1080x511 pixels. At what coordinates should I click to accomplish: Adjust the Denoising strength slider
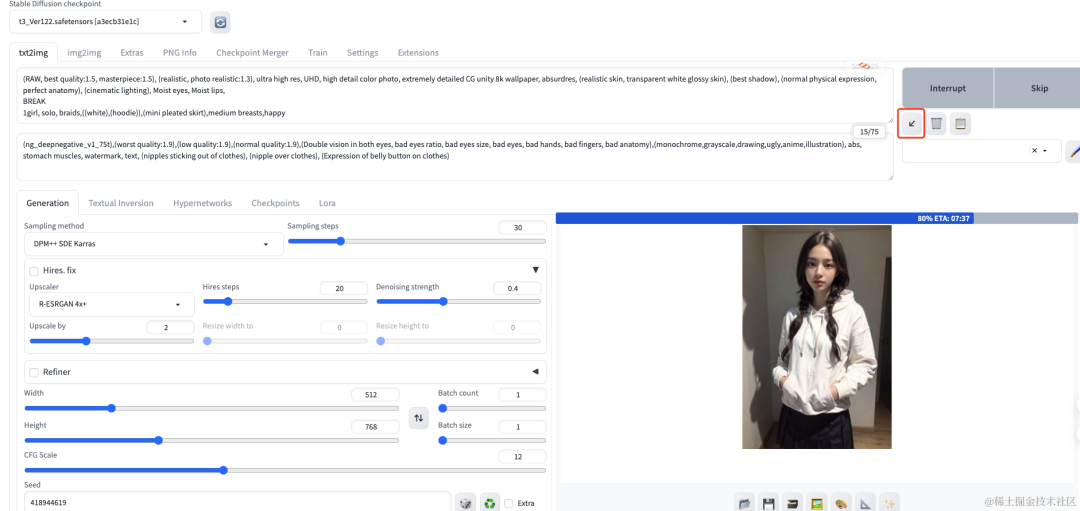pyautogui.click(x=458, y=301)
